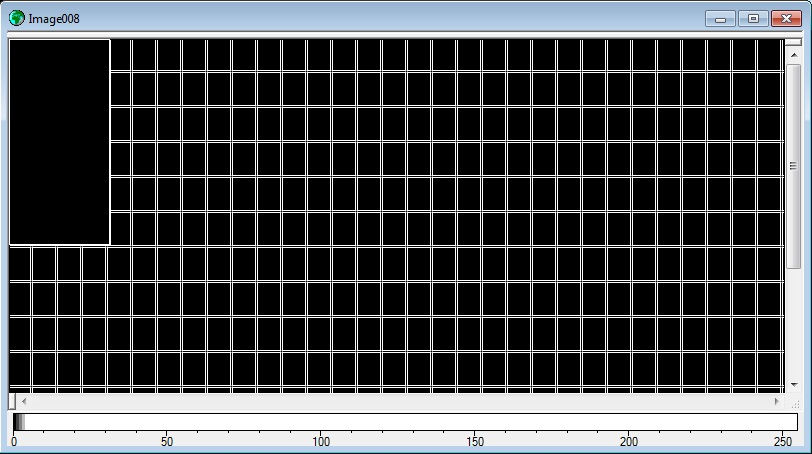This screenshot has height=454, width=812.
Task: Click the 100 mark on the scale
Action: [x=321, y=442]
